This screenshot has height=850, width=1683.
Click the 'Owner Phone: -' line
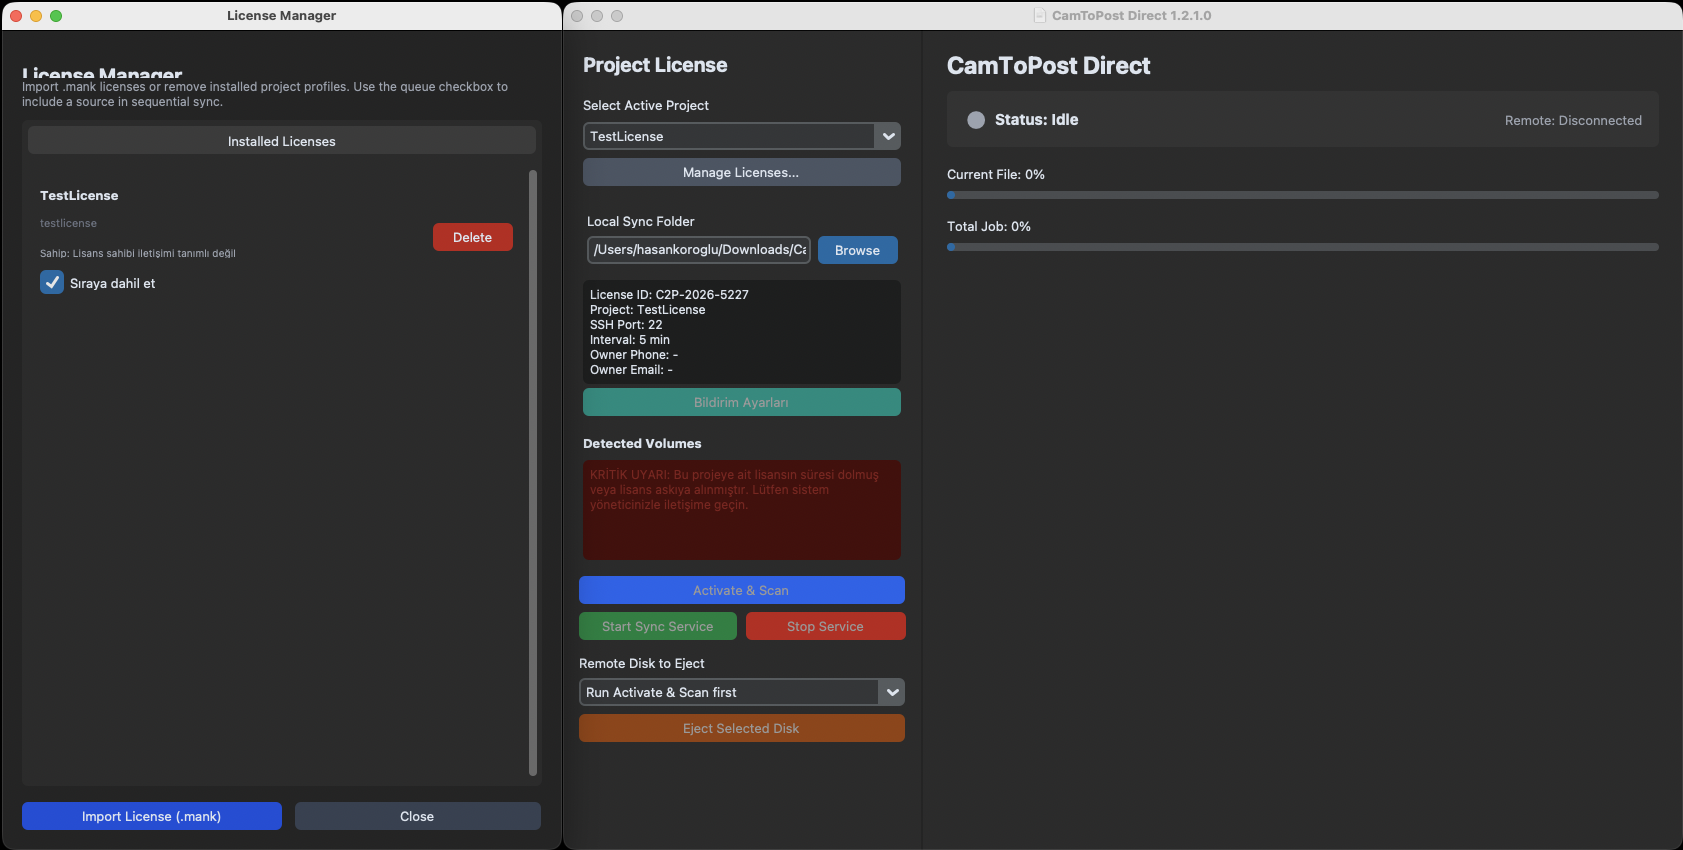[x=634, y=355]
